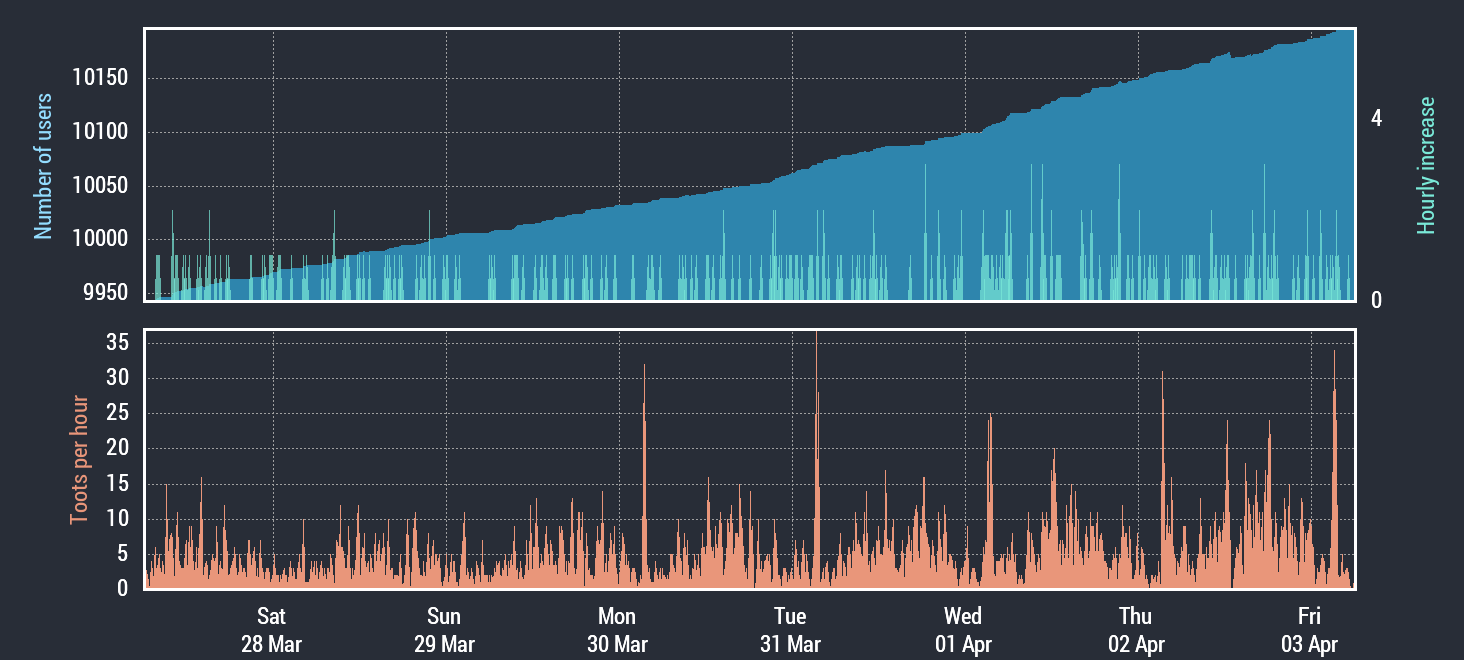Pick the Tue 31 Mar date label
This screenshot has width=1464, height=660.
click(x=790, y=630)
